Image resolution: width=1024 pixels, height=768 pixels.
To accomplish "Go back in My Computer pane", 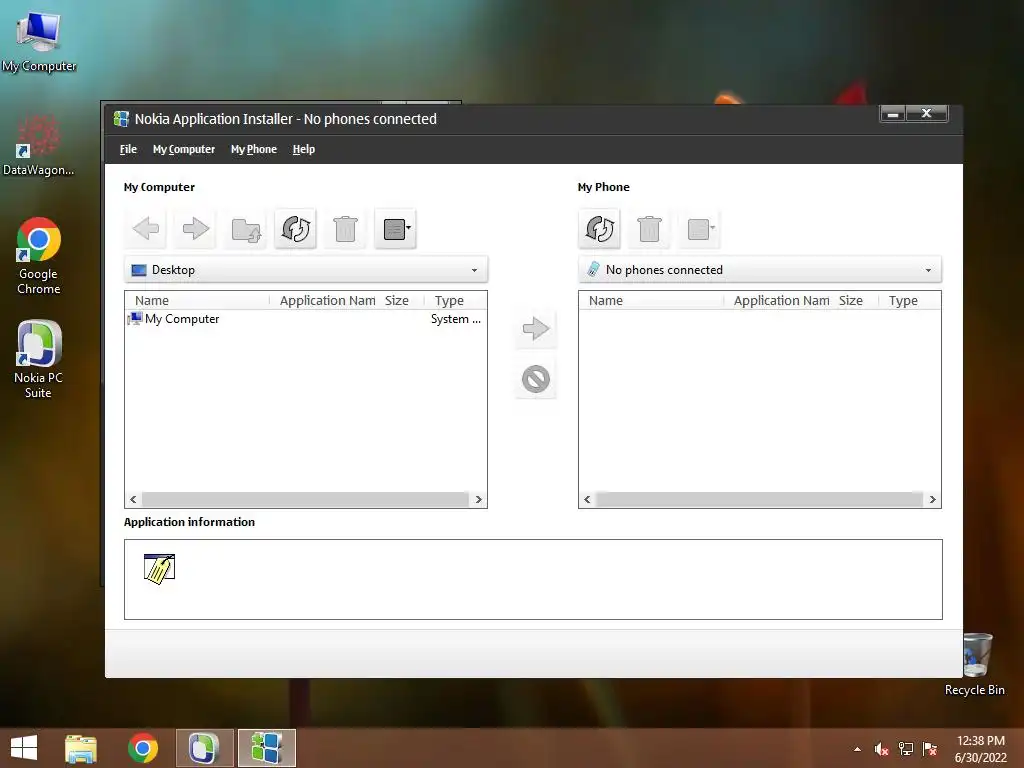I will pyautogui.click(x=146, y=229).
